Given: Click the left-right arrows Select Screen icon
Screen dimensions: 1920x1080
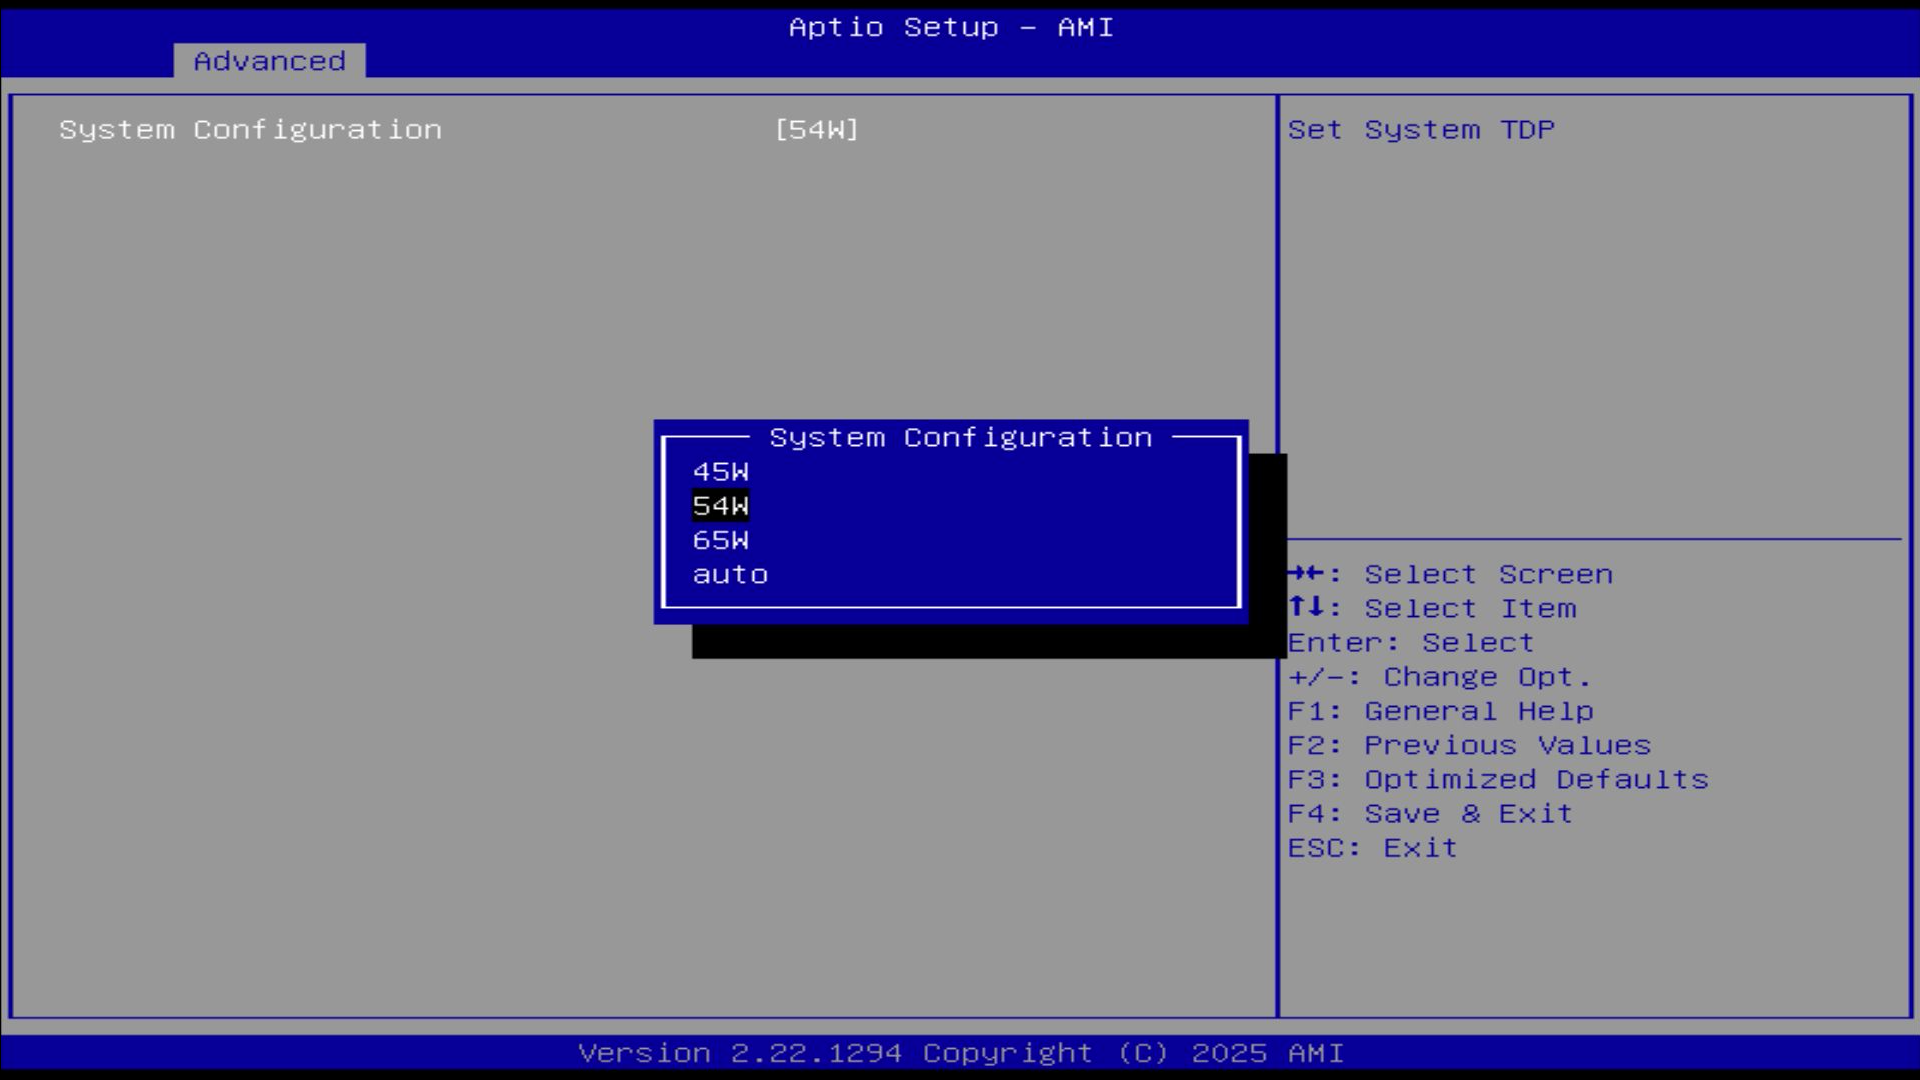Looking at the screenshot, I should [x=1306, y=573].
